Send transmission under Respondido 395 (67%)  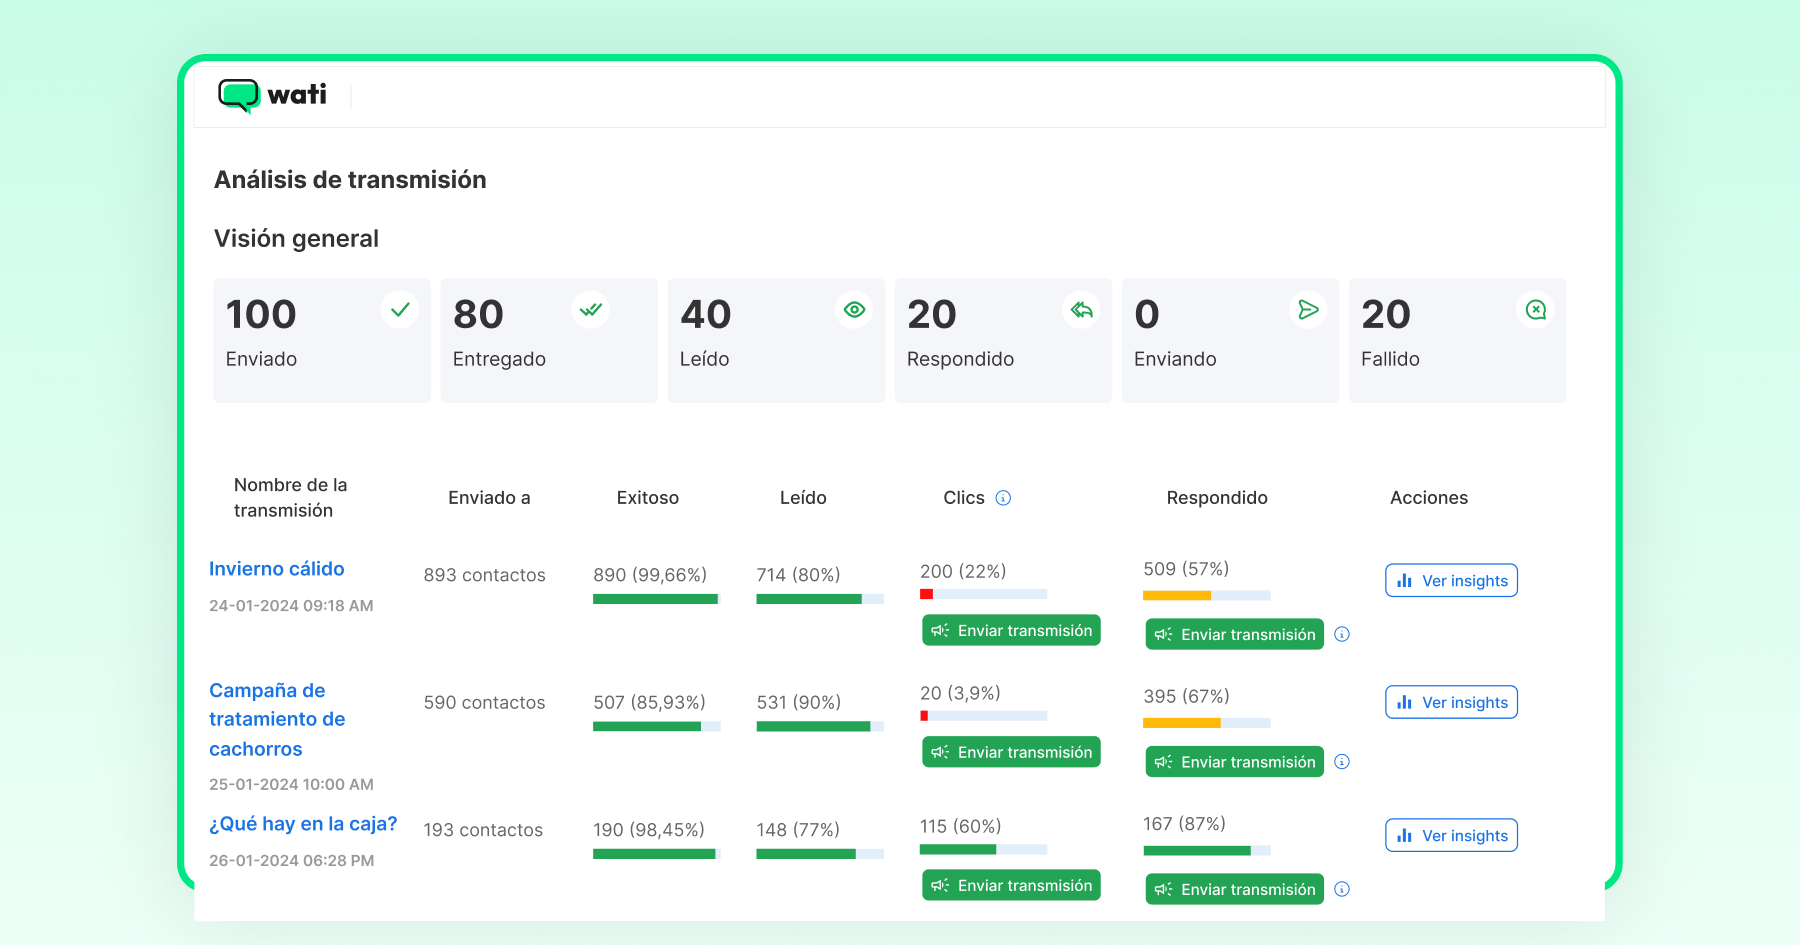coord(1234,762)
